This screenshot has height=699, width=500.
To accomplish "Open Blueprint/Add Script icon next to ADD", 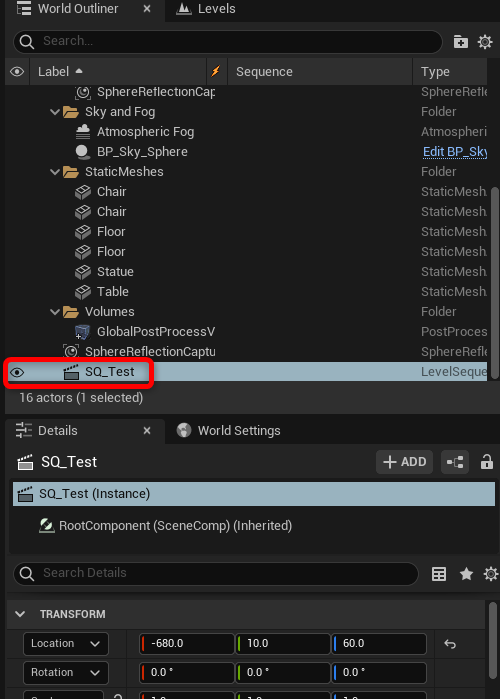I will click(x=455, y=462).
